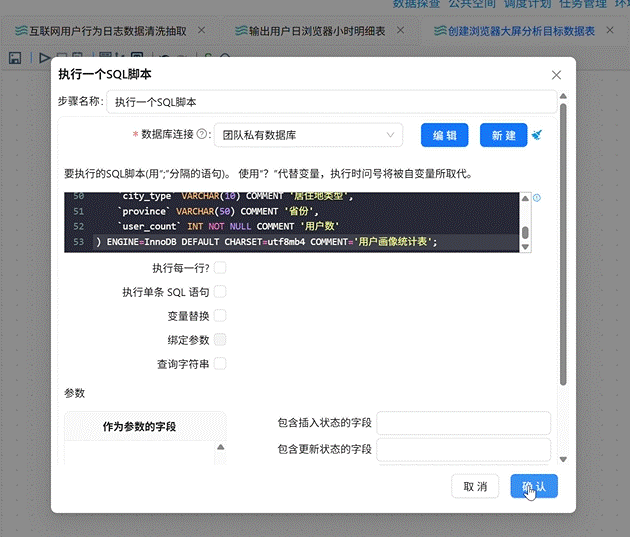Check the 变量替换 checkbox
The height and width of the screenshot is (537, 630).
(x=220, y=316)
